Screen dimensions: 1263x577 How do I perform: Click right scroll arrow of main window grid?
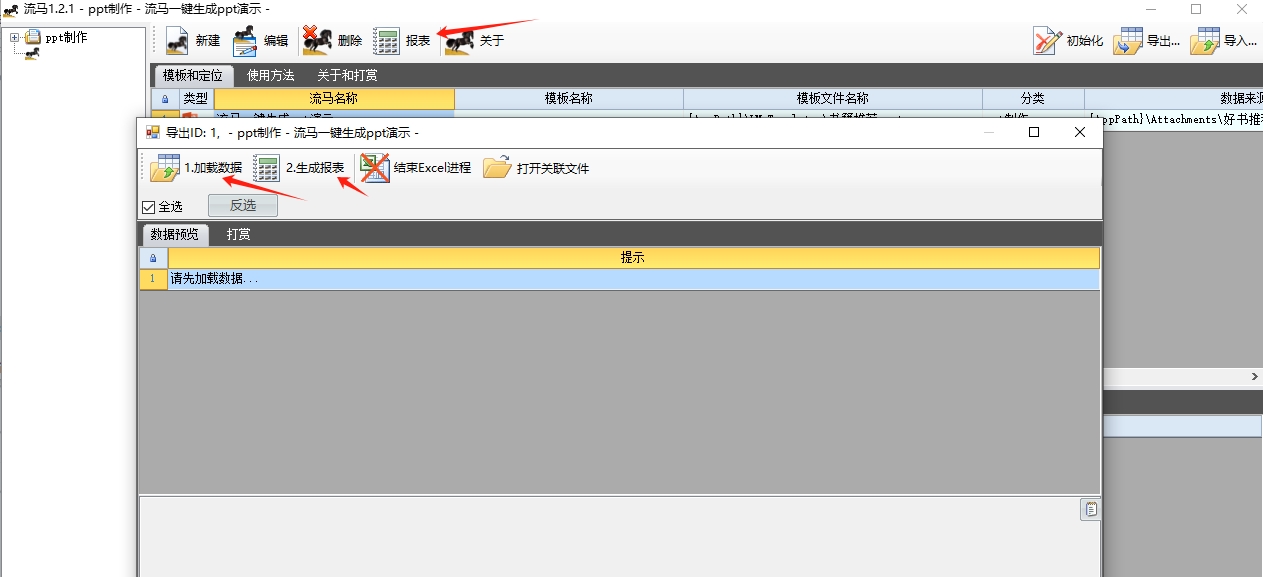pyautogui.click(x=1255, y=377)
